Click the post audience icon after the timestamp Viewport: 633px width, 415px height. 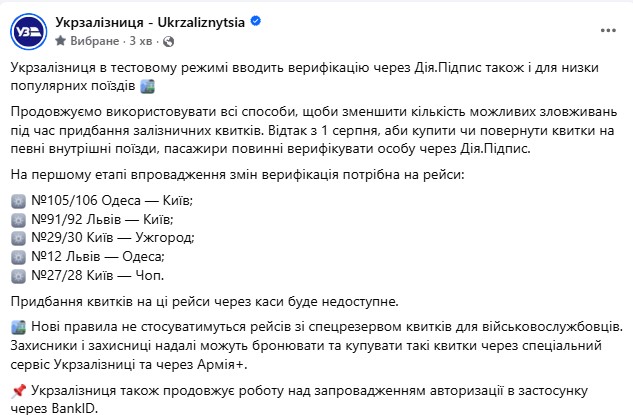(x=166, y=41)
